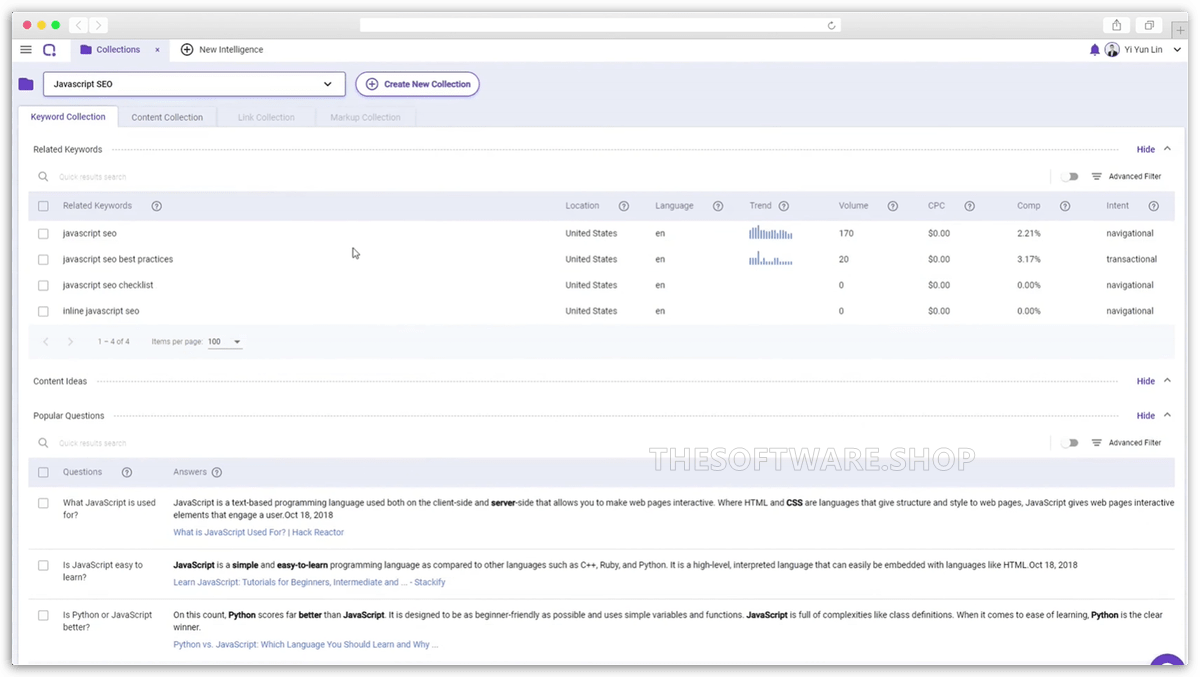The width and height of the screenshot is (1200, 677).
Task: Check 'Is JavaScript easy to learn?' question
Action: [x=43, y=565]
